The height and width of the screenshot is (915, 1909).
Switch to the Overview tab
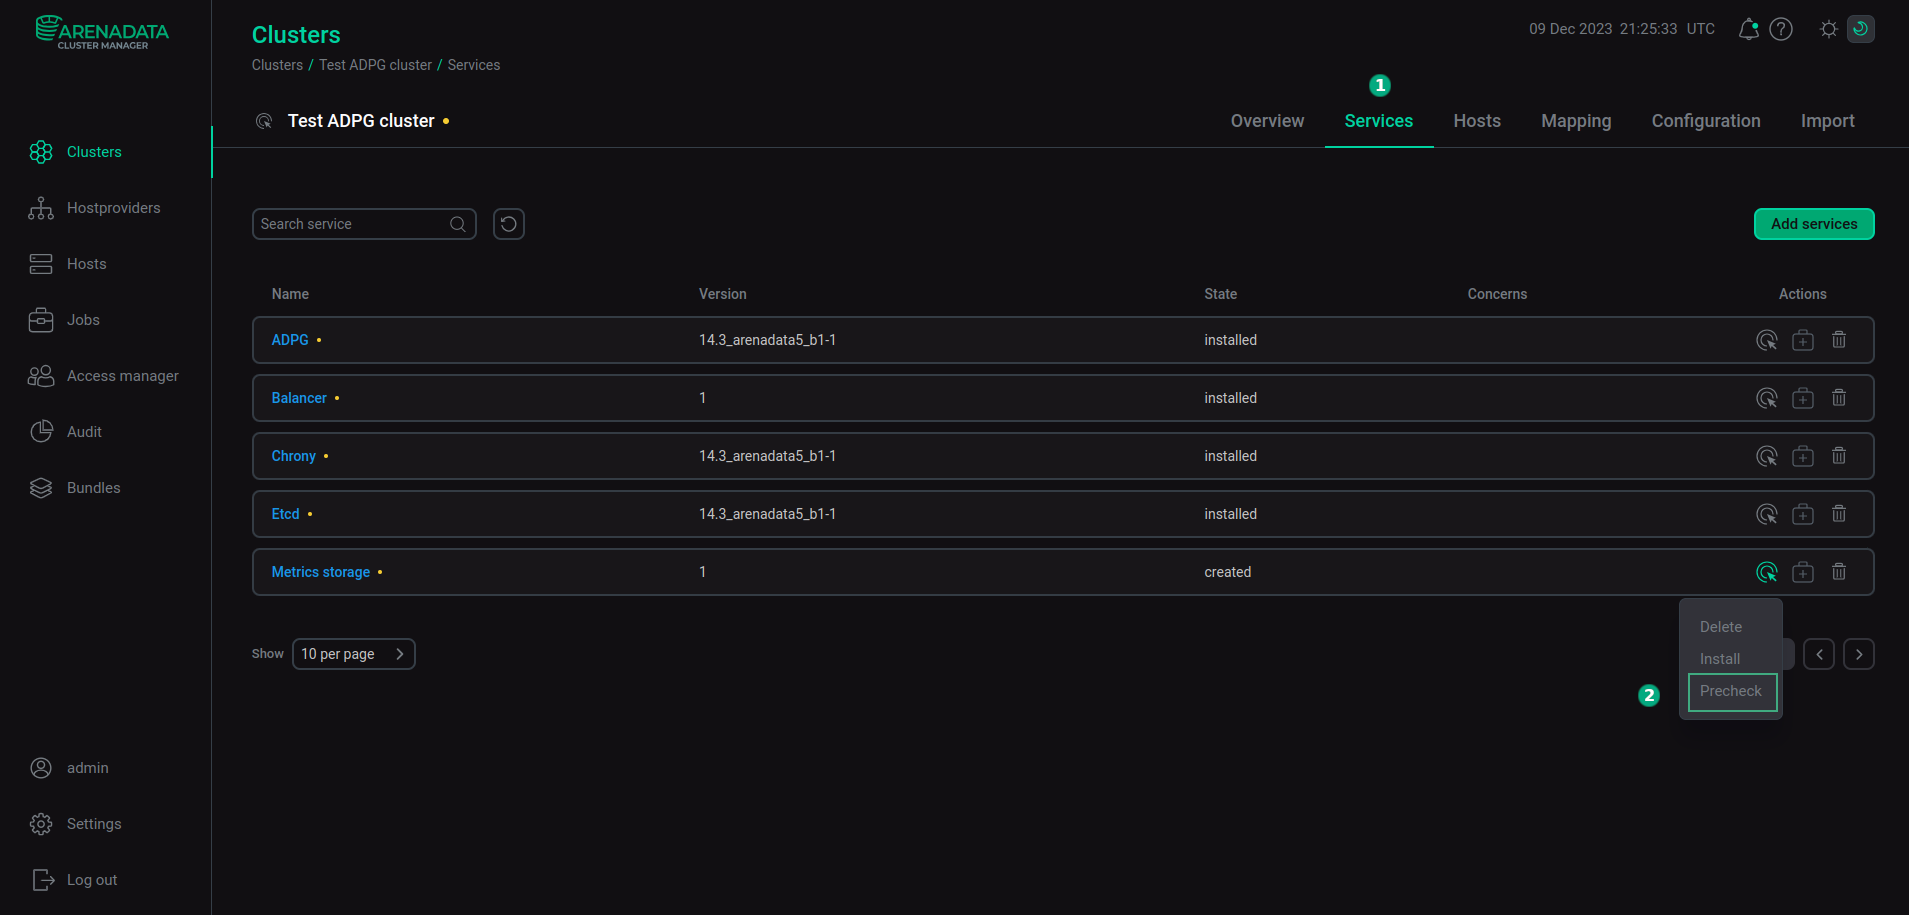pyautogui.click(x=1267, y=121)
